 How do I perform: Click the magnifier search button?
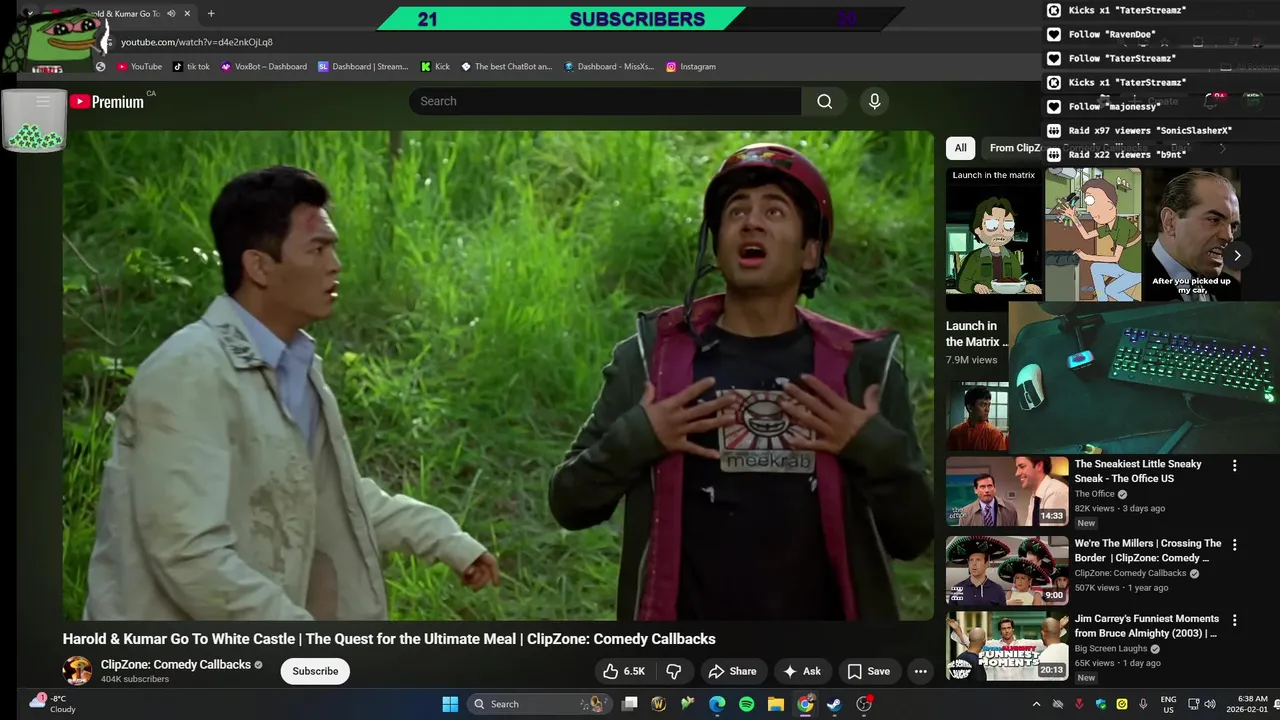(824, 101)
